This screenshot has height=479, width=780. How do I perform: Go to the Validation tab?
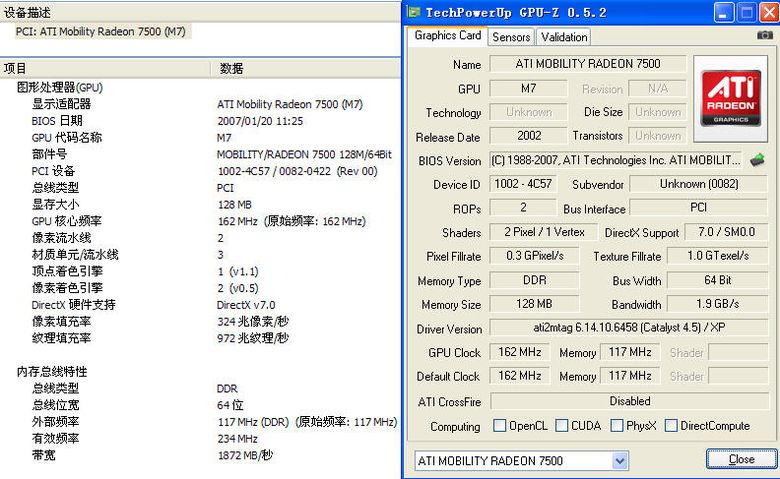point(564,37)
